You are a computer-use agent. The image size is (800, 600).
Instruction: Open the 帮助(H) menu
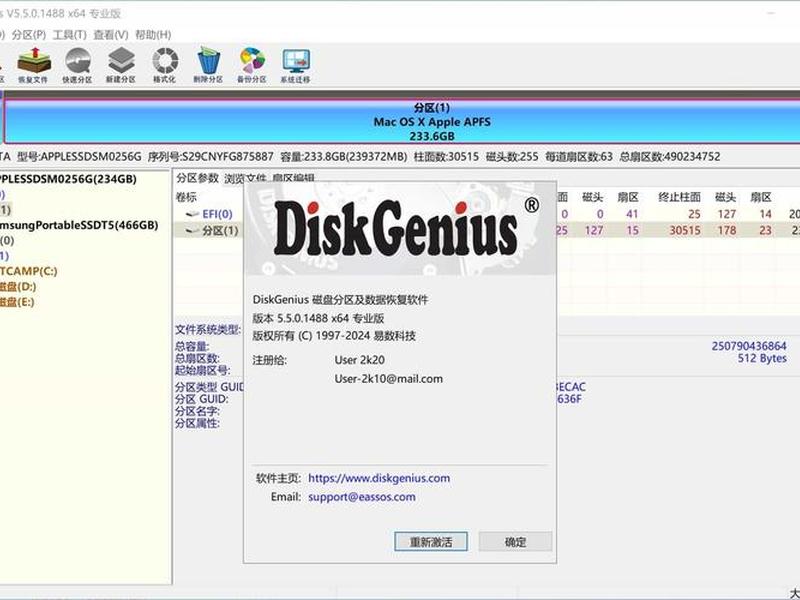[x=153, y=35]
